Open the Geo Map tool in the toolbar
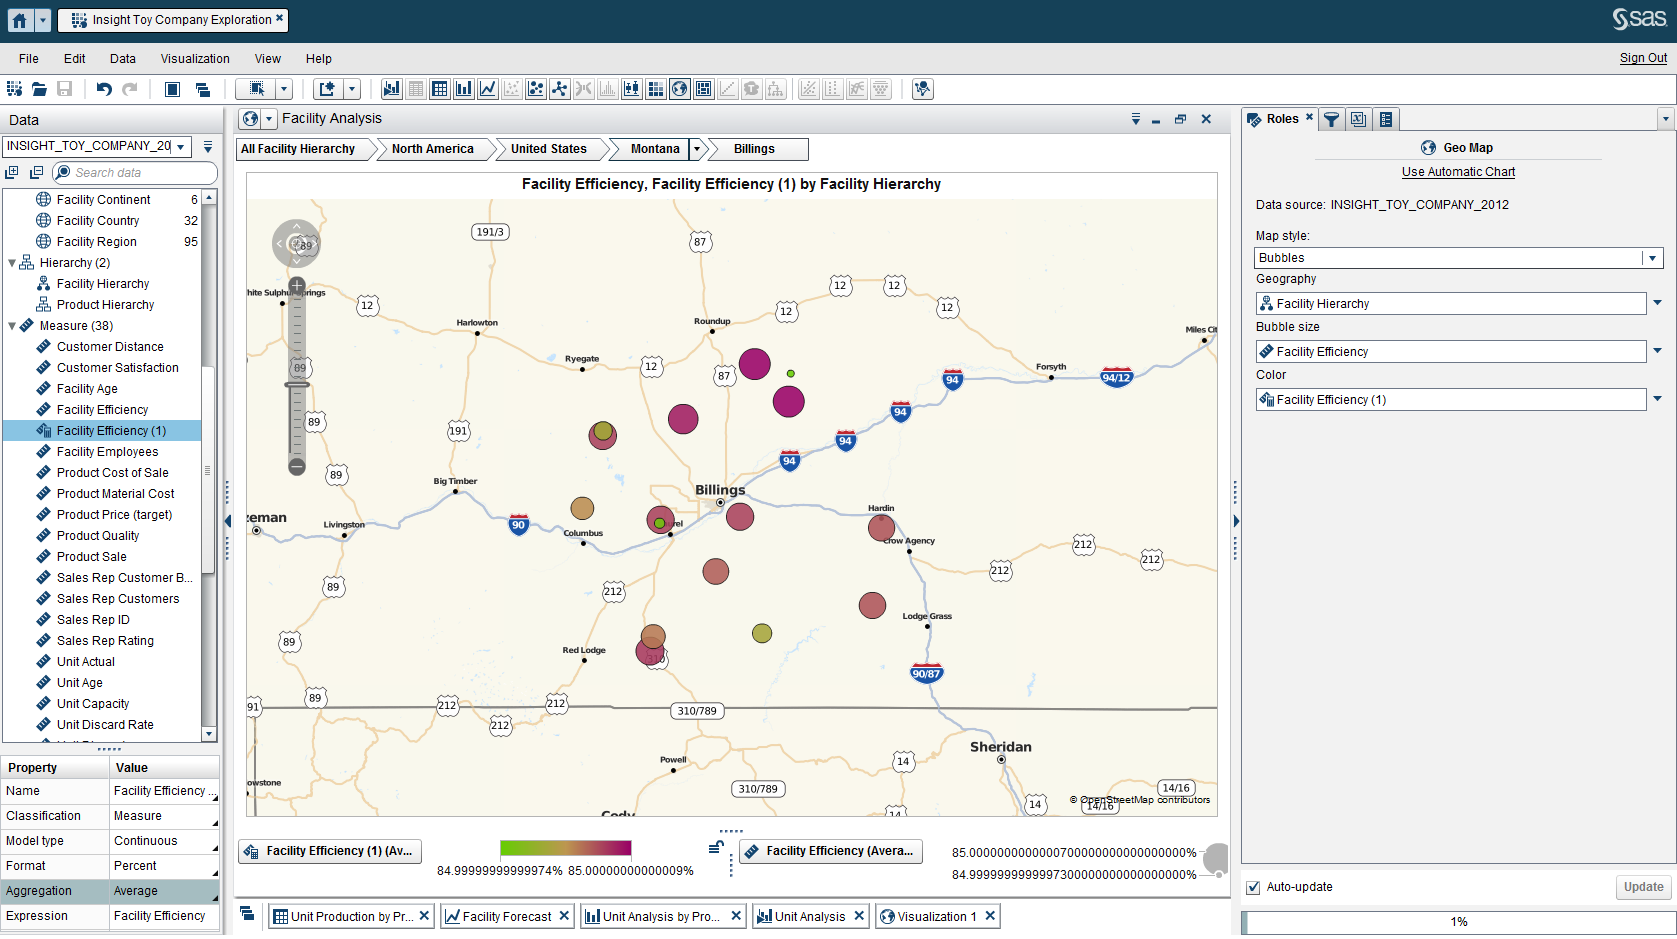 point(680,89)
